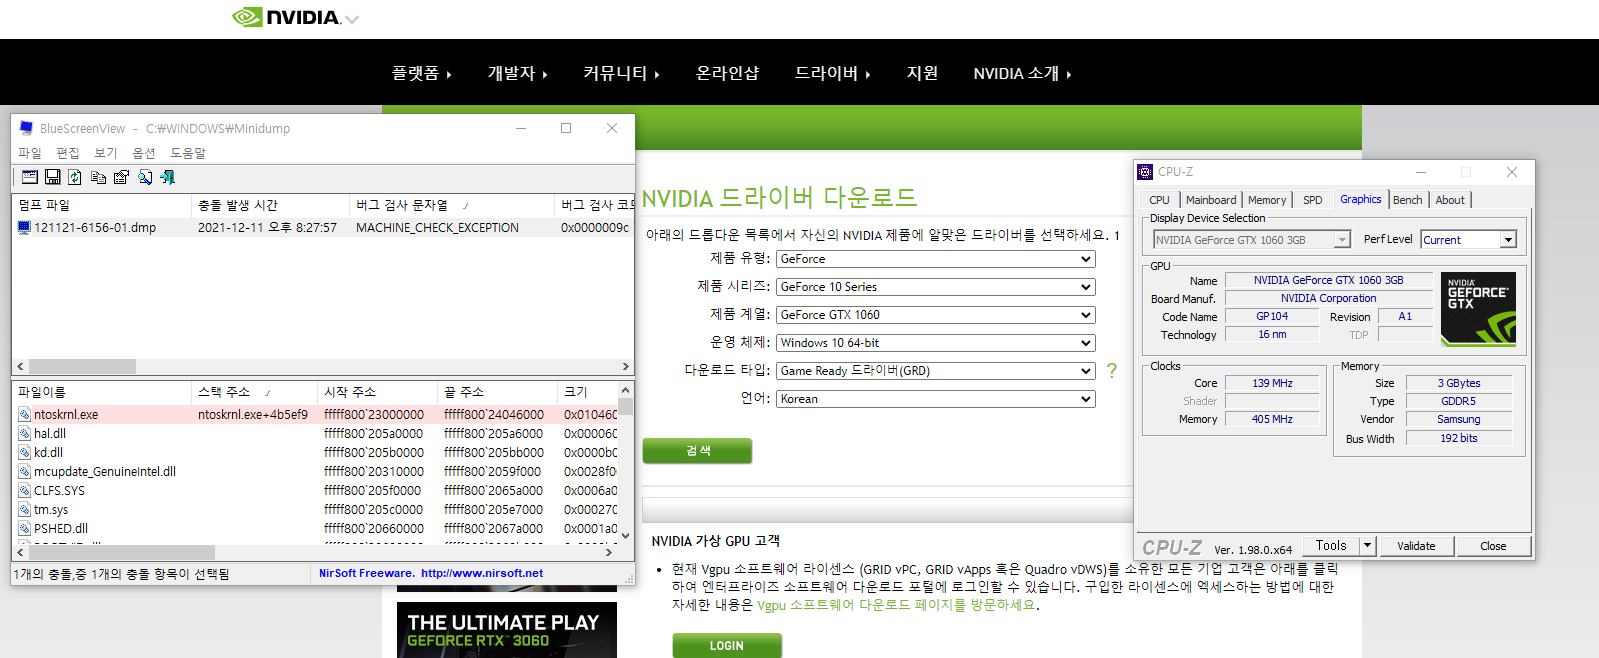The width and height of the screenshot is (1599, 658).
Task: Open the GeForce GTX 1060 product dropdown
Action: tap(936, 315)
